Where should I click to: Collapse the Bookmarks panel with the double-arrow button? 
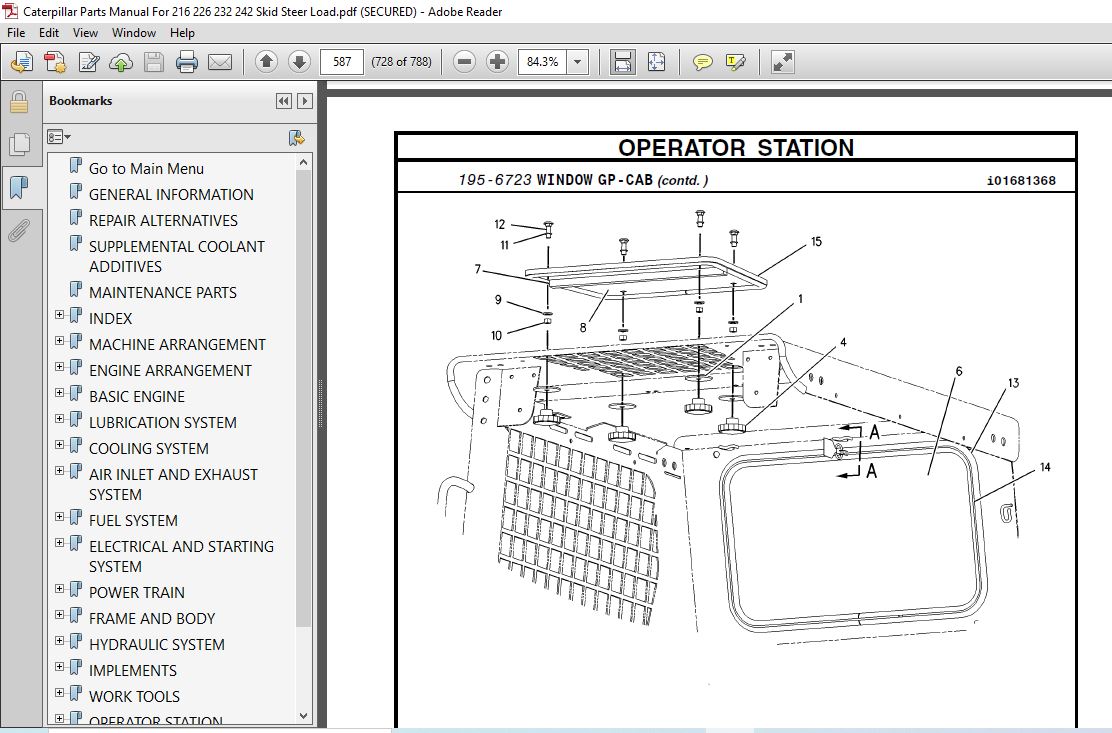pos(284,101)
